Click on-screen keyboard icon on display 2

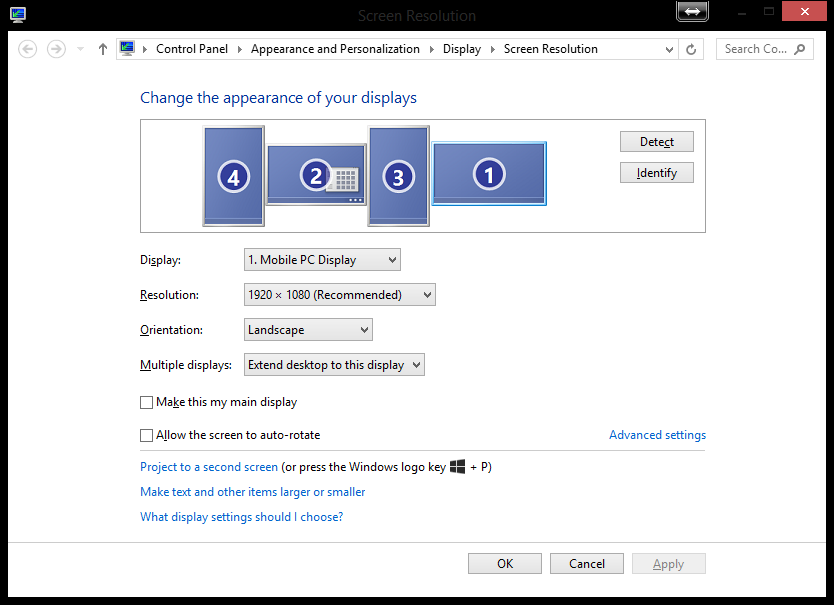point(345,179)
